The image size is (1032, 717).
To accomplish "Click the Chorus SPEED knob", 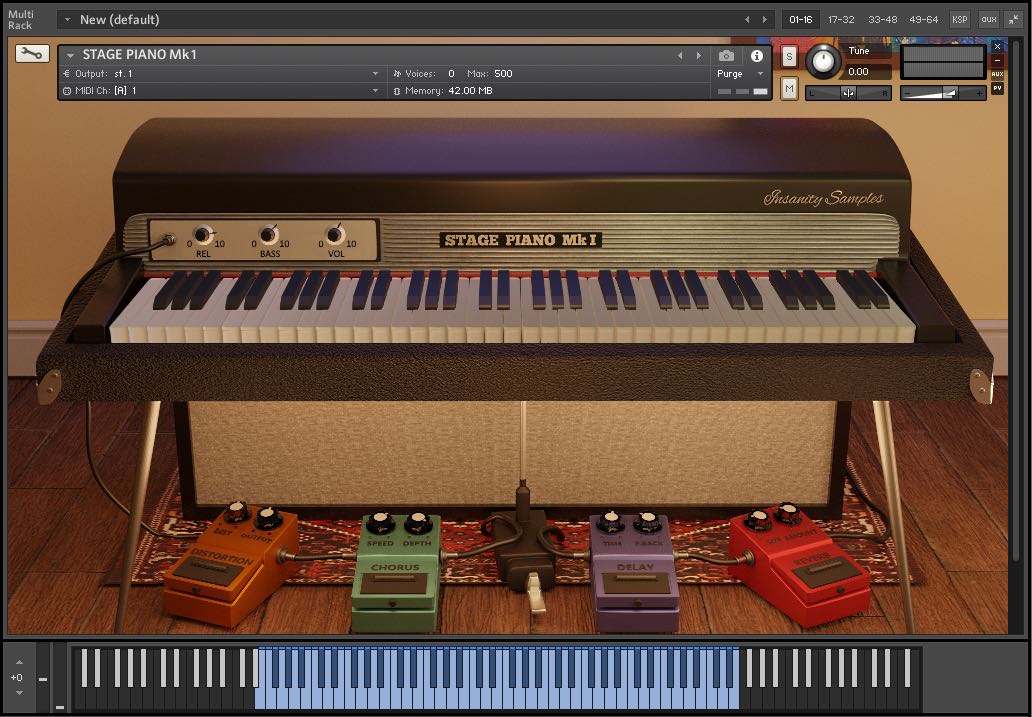I will tap(380, 523).
